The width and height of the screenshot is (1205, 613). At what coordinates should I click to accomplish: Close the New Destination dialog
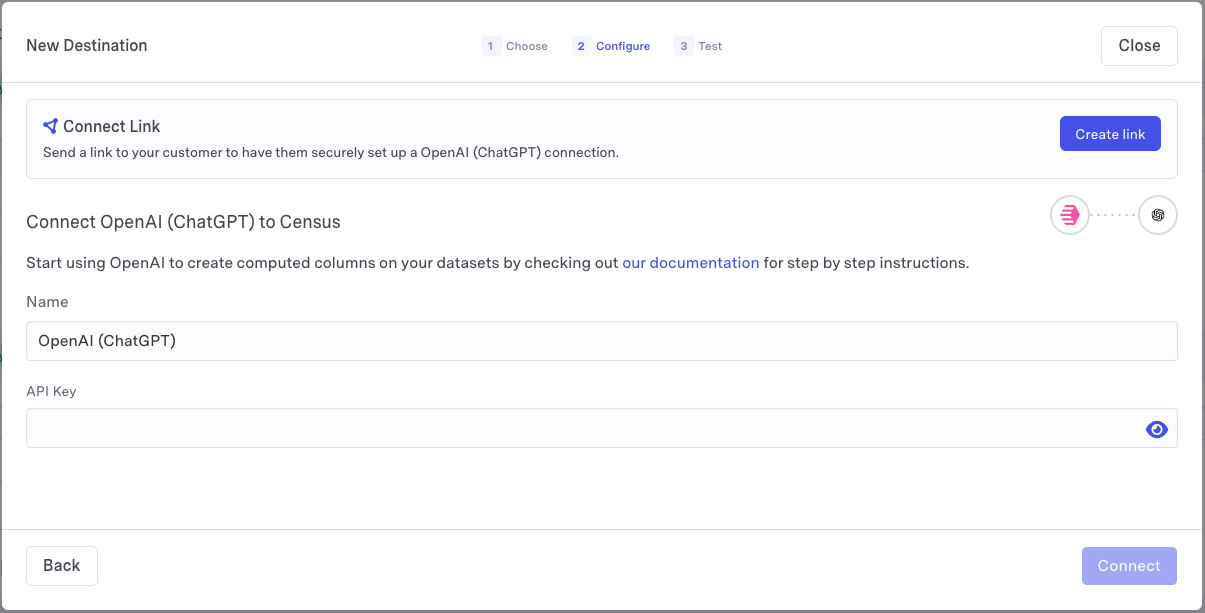tap(1138, 46)
